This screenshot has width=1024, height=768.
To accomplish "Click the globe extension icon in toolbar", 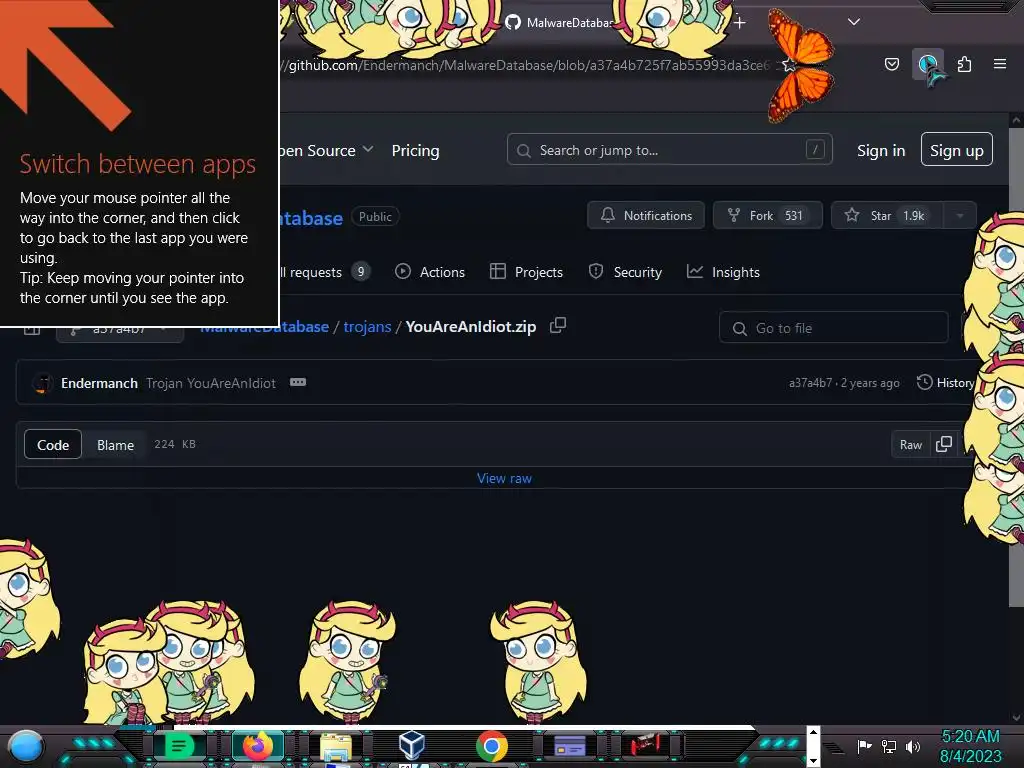I will tap(927, 64).
